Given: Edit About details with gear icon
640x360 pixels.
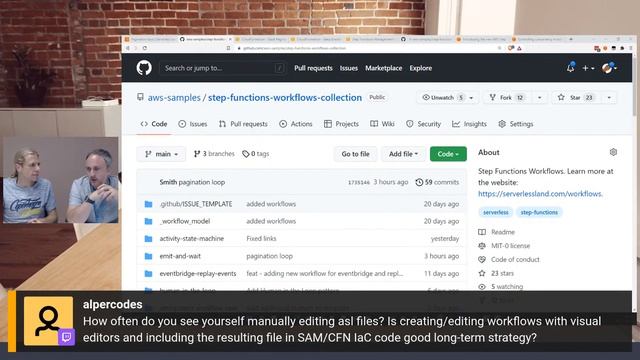Looking at the screenshot, I should (x=613, y=152).
